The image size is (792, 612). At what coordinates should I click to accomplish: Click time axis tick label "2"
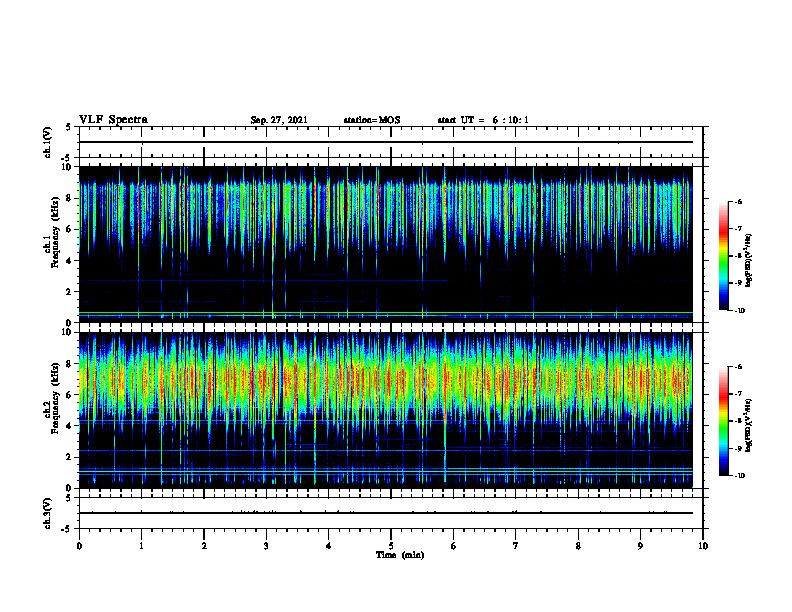click(204, 546)
